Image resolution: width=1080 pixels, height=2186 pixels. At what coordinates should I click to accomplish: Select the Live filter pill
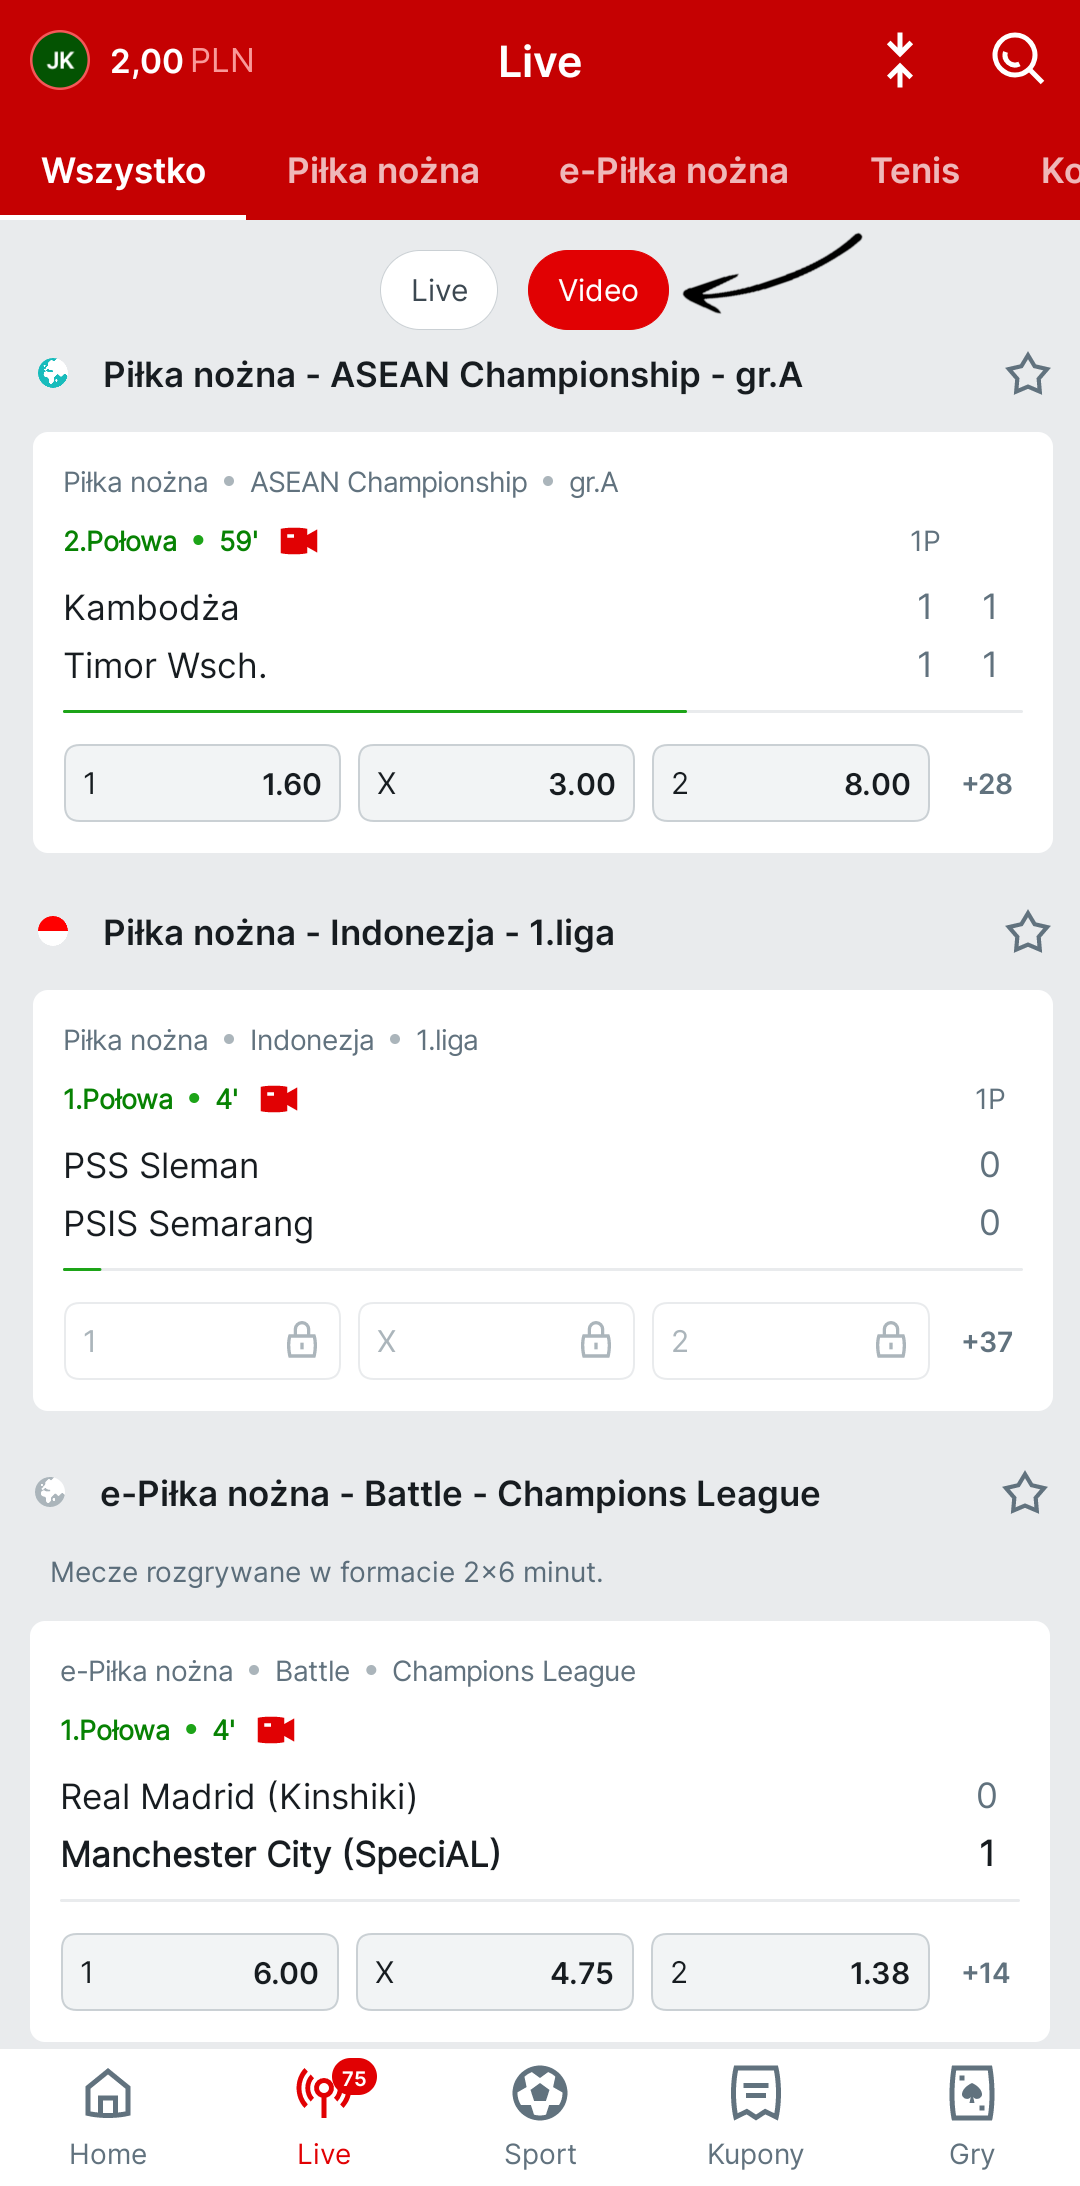click(439, 290)
